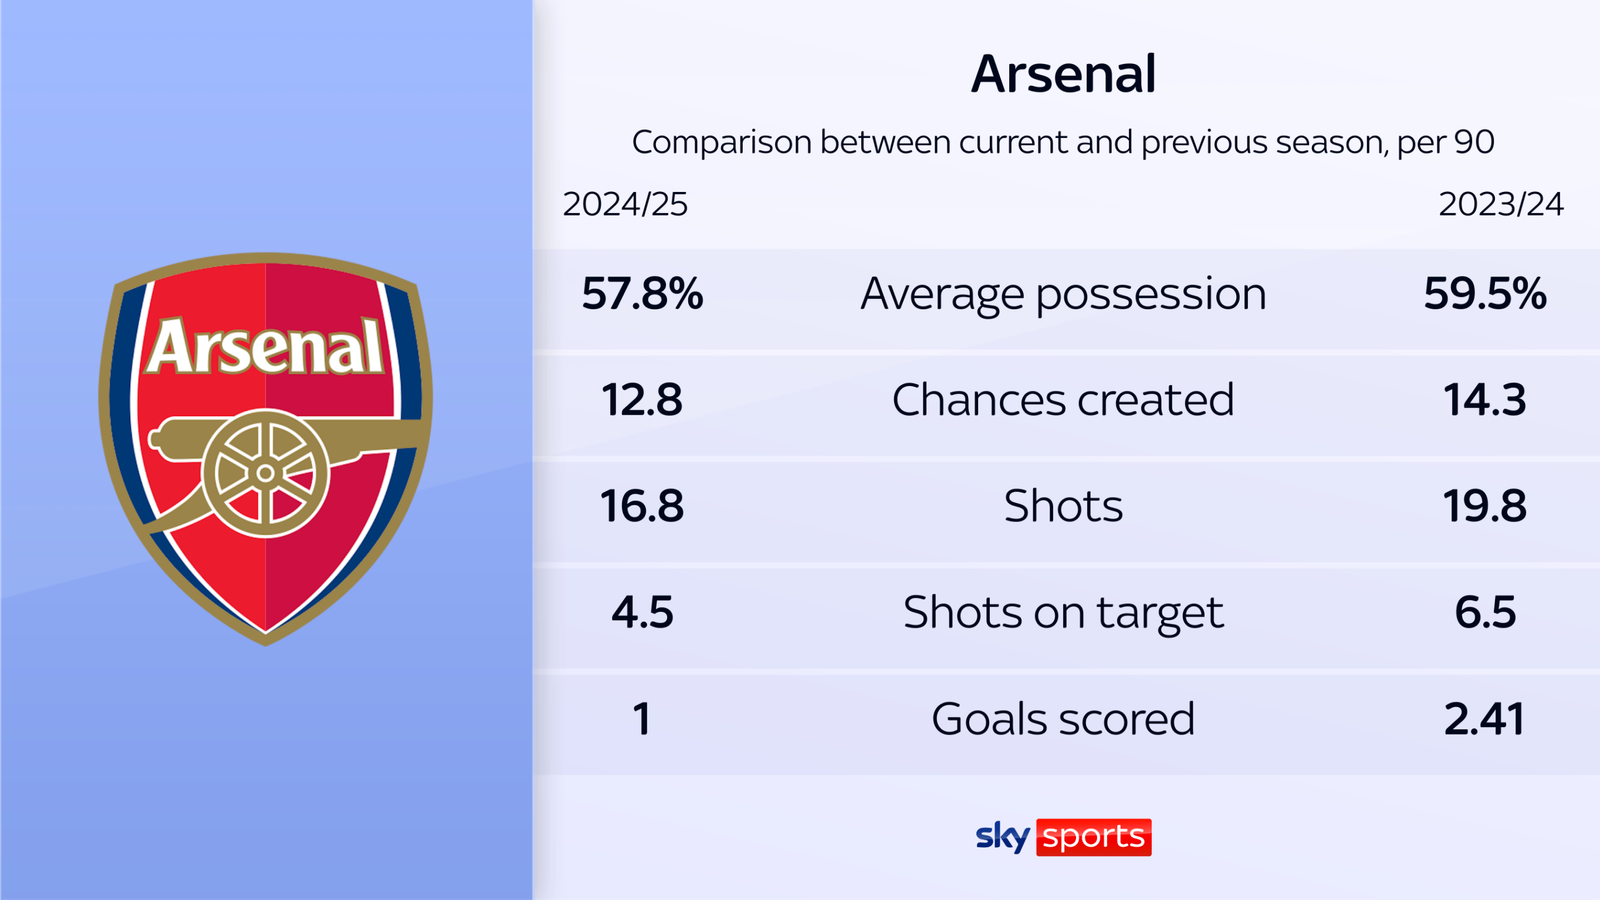Screen dimensions: 1600x900
Task: Click the 12.8 chances created value
Action: [642, 400]
